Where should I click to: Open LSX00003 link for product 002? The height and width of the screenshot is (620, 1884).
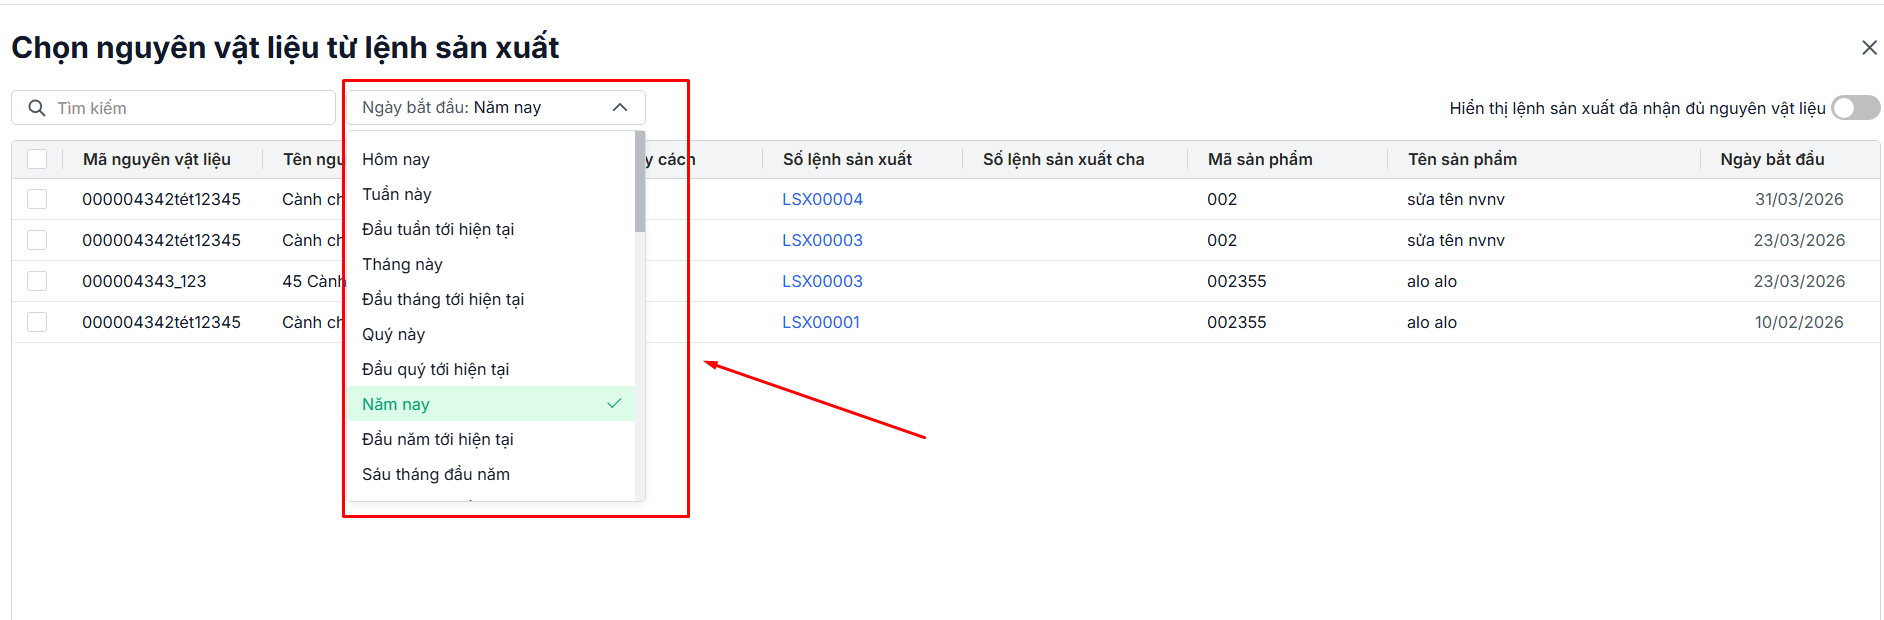tap(822, 240)
